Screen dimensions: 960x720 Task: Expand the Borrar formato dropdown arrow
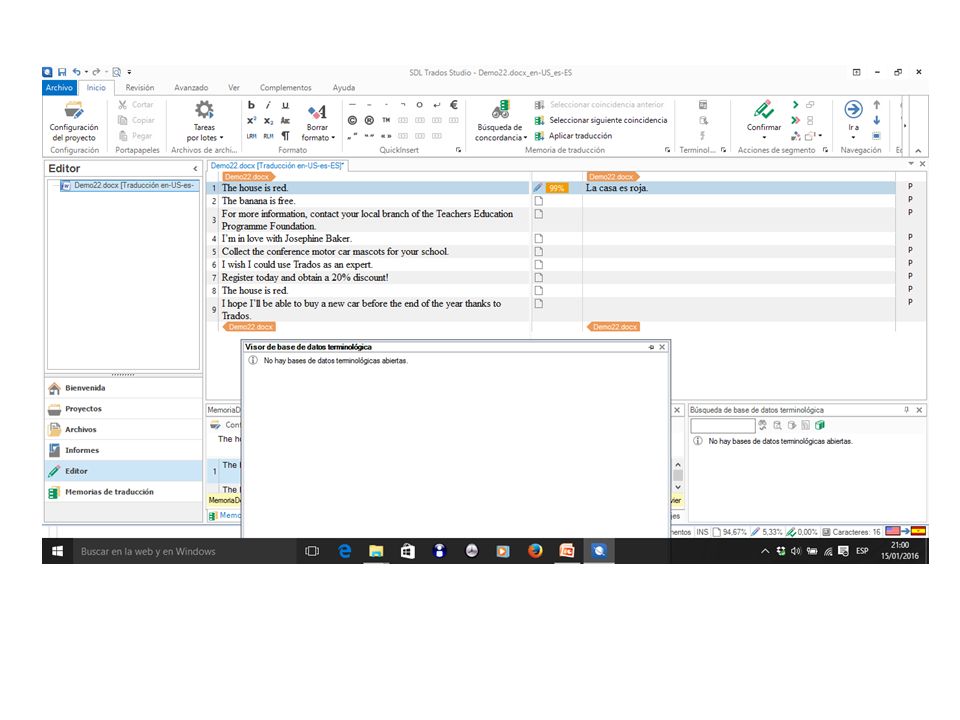pos(333,138)
